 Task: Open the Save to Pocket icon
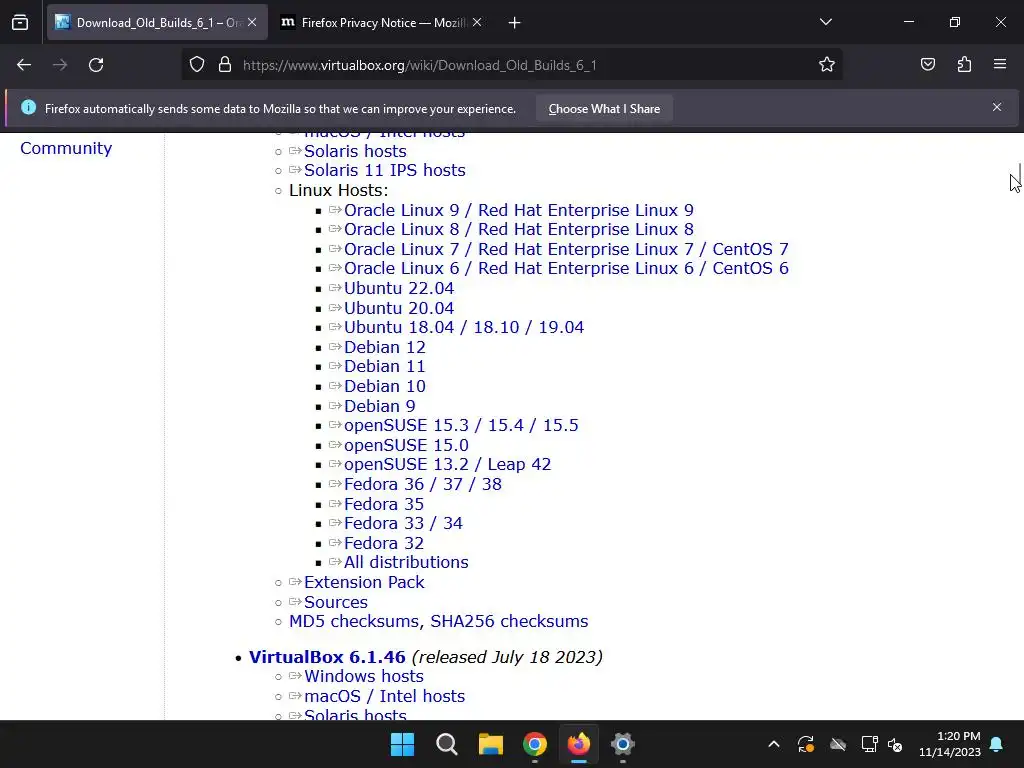tap(928, 64)
